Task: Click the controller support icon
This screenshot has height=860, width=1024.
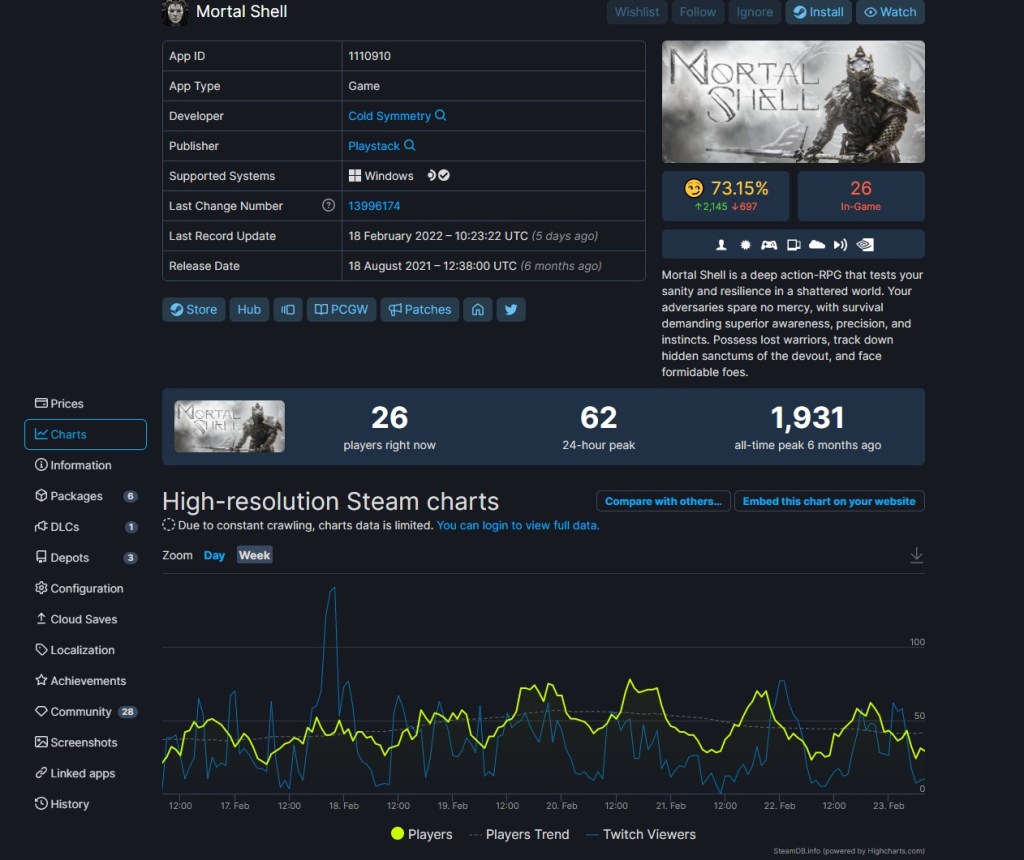Action: click(769, 245)
